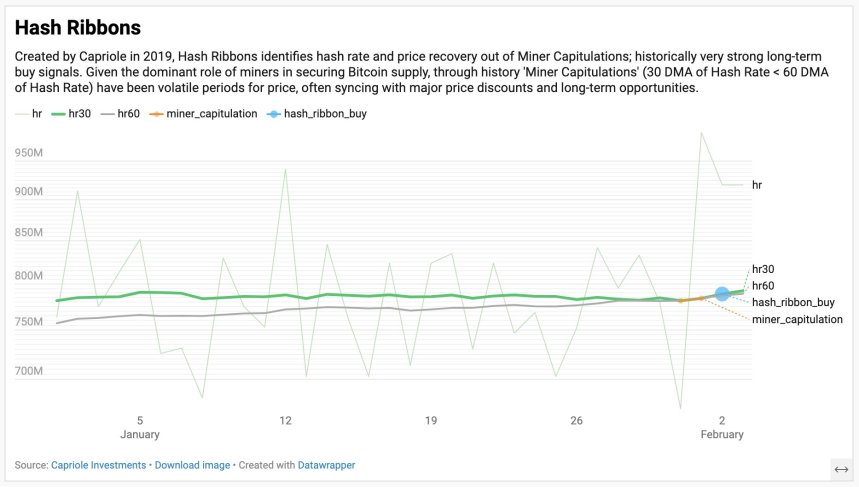Click the hr30 label at chart right
This screenshot has width=859, height=487.
point(763,269)
